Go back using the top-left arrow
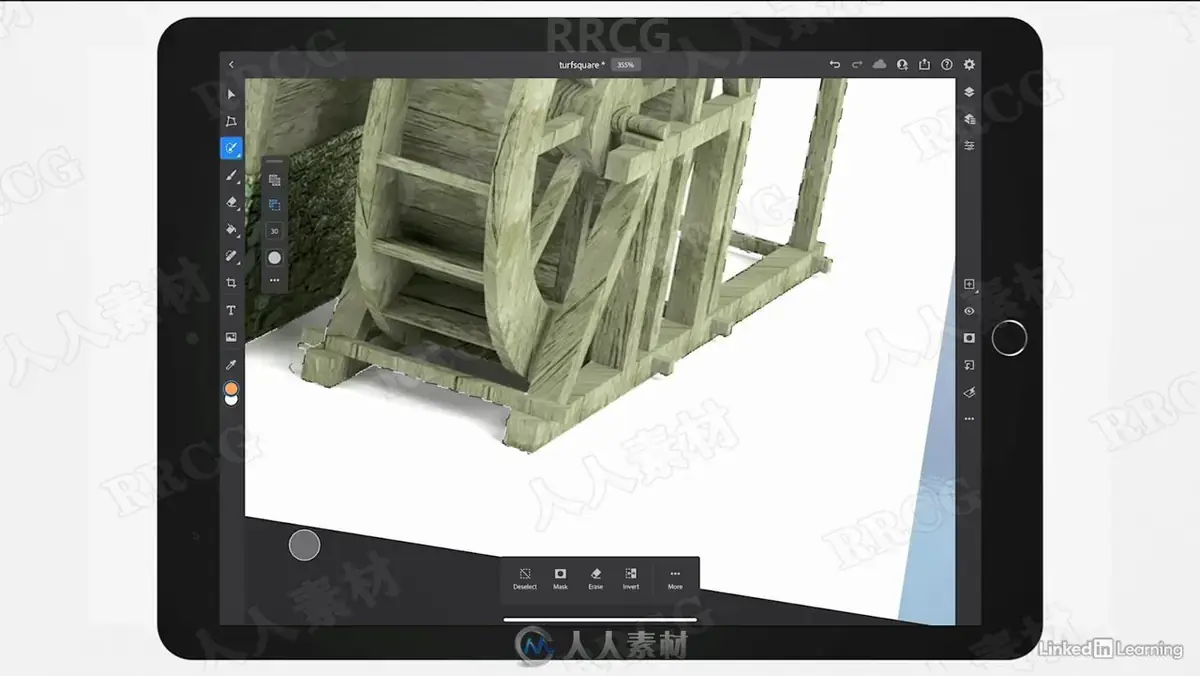 tap(231, 64)
